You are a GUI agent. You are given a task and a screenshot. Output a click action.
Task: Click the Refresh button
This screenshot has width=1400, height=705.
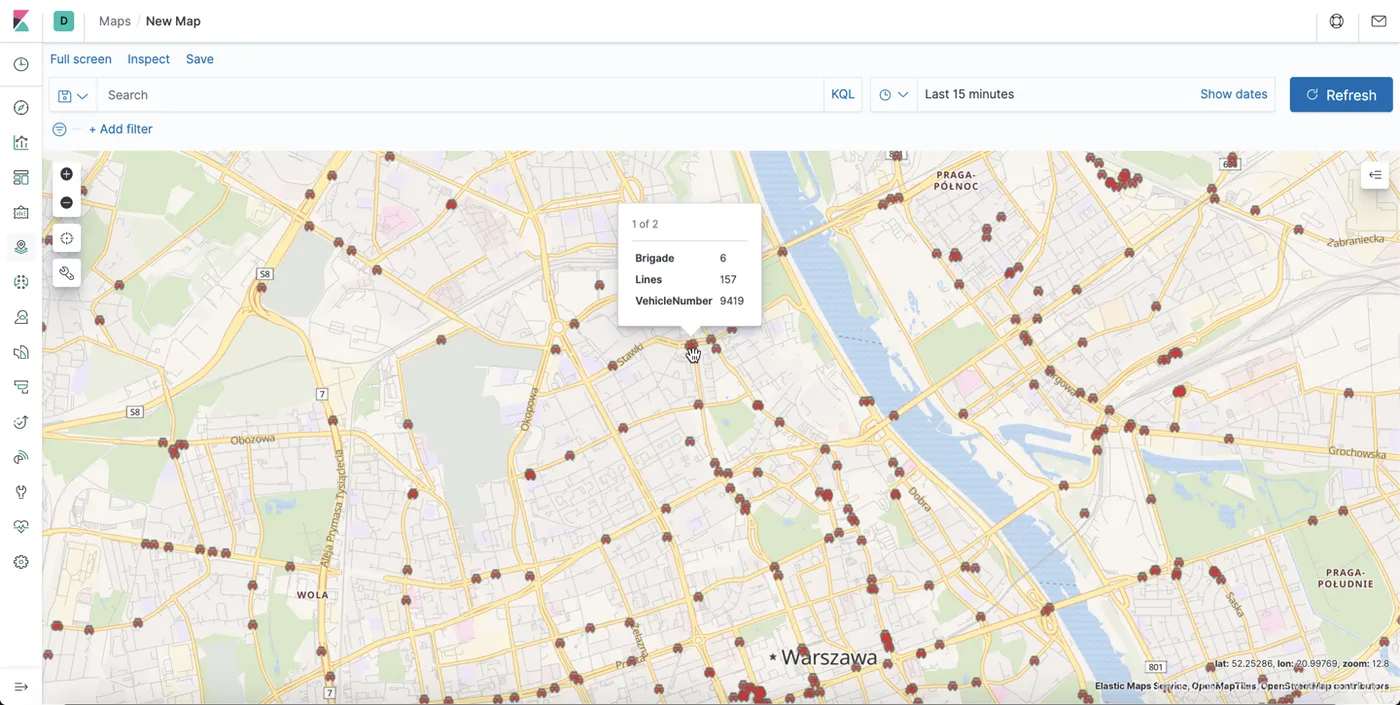pos(1341,95)
